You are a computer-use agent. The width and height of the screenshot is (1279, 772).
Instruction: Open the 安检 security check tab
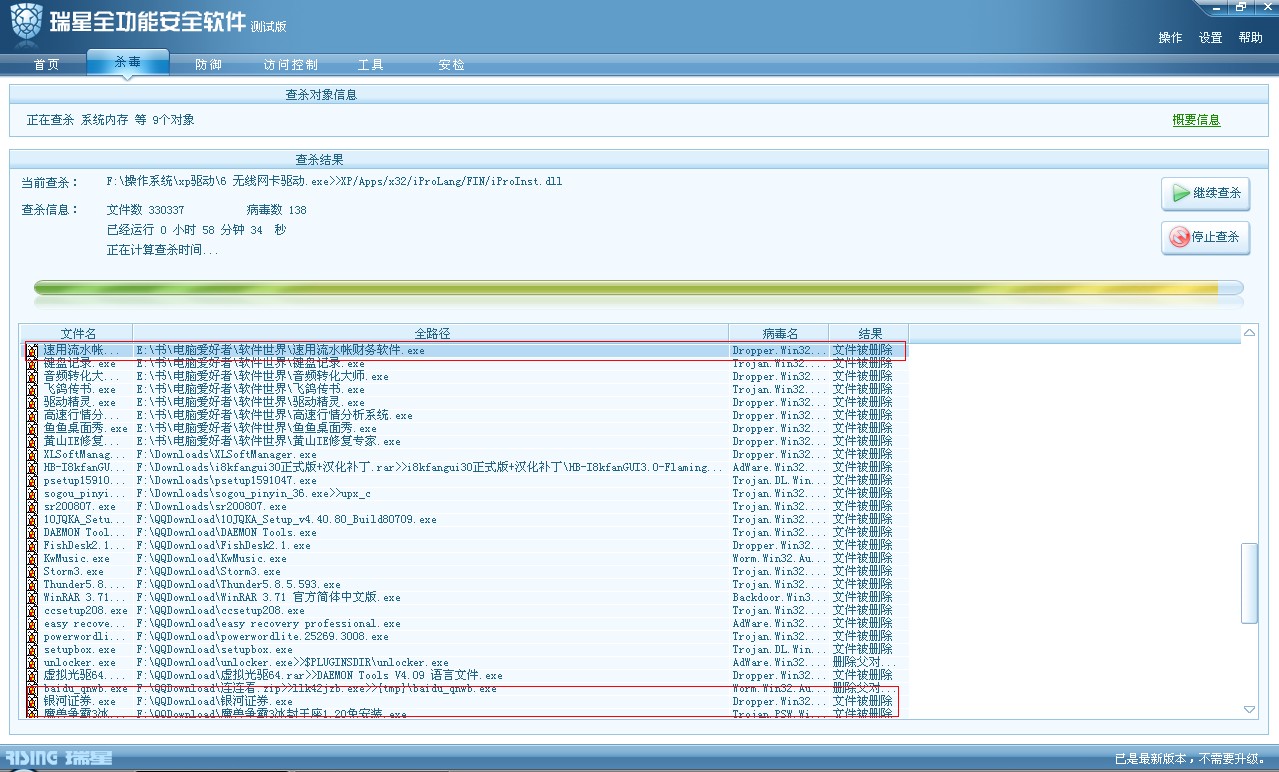452,65
